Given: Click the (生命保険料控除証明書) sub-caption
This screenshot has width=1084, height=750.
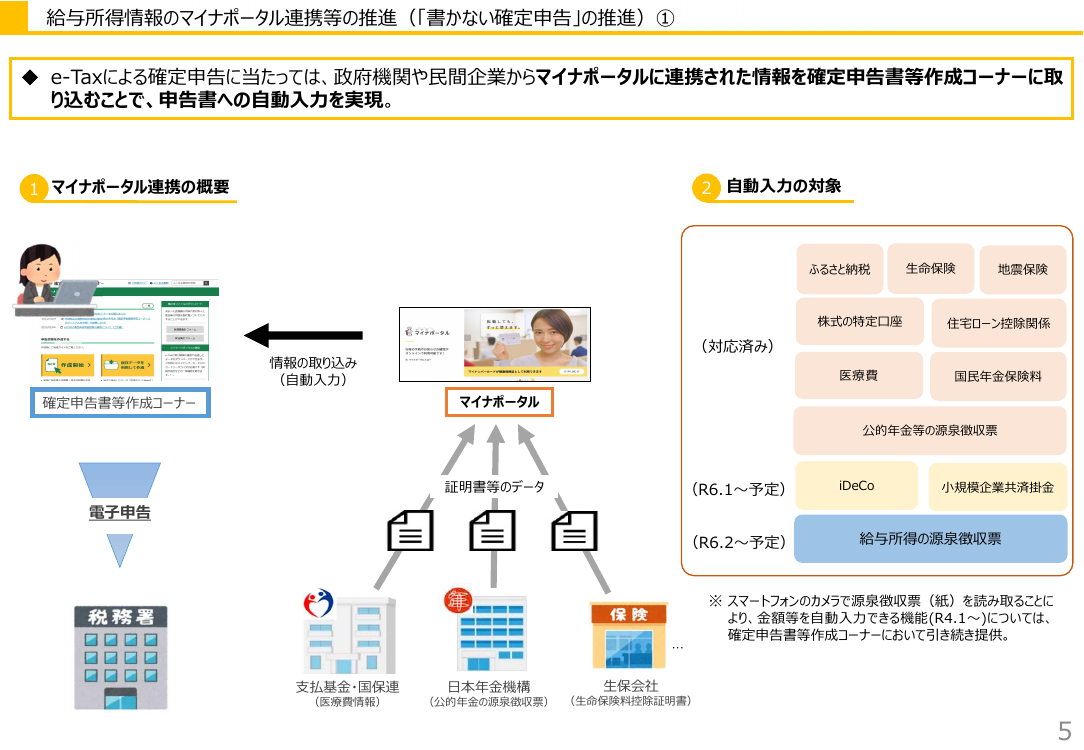Looking at the screenshot, I should click(x=630, y=701).
